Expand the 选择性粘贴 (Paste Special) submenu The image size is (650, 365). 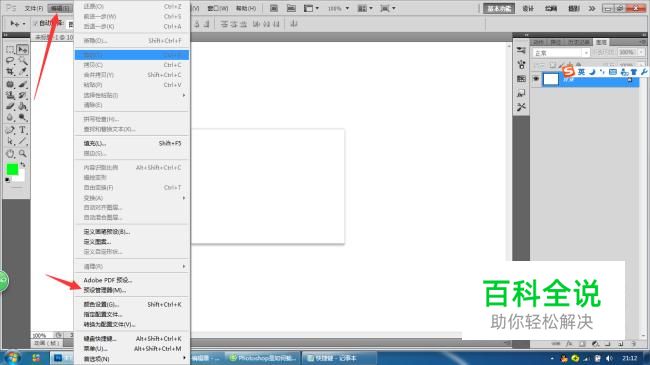coord(131,95)
